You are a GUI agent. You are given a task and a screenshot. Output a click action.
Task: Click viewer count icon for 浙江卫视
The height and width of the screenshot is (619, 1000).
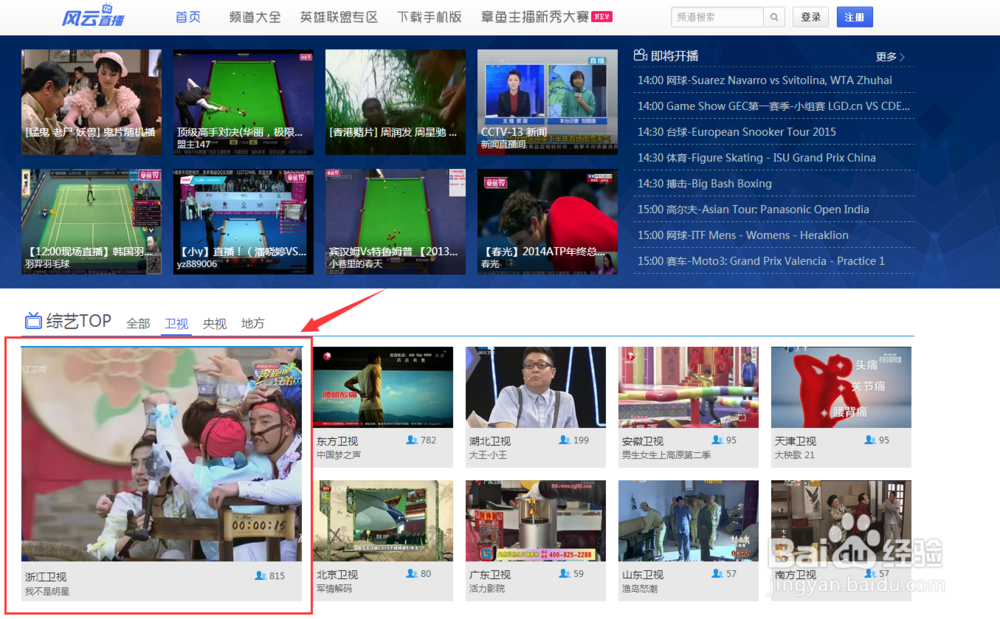click(260, 576)
